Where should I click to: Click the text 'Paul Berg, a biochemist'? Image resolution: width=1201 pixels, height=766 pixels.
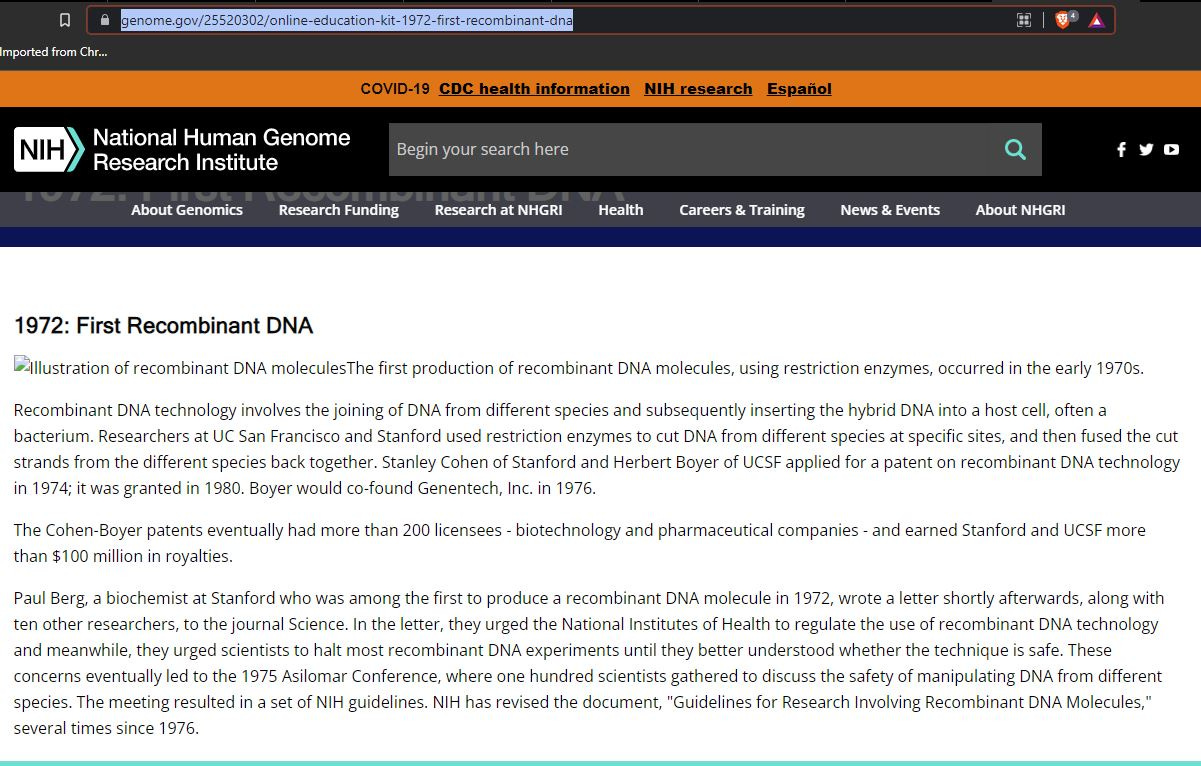[x=101, y=598]
